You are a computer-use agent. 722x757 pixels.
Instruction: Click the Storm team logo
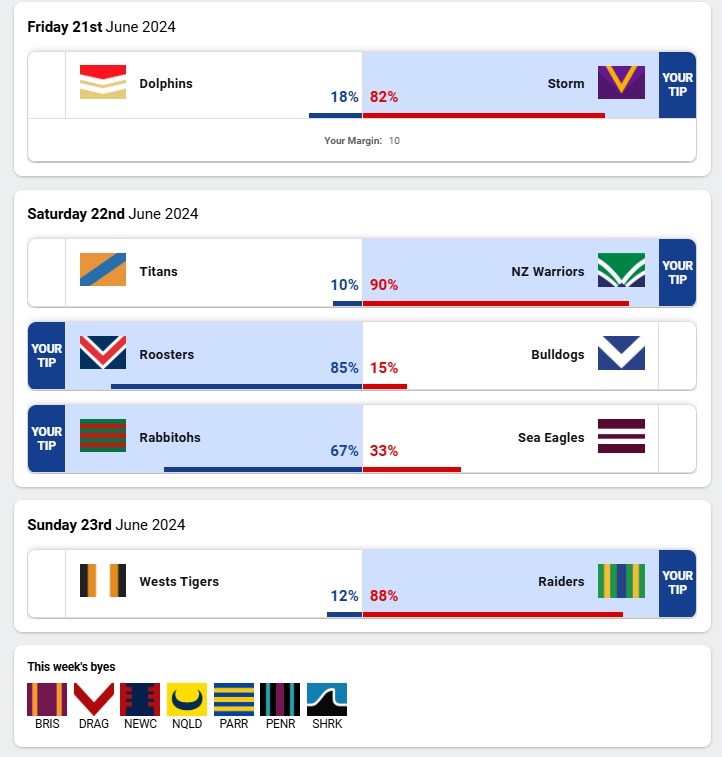(621, 82)
